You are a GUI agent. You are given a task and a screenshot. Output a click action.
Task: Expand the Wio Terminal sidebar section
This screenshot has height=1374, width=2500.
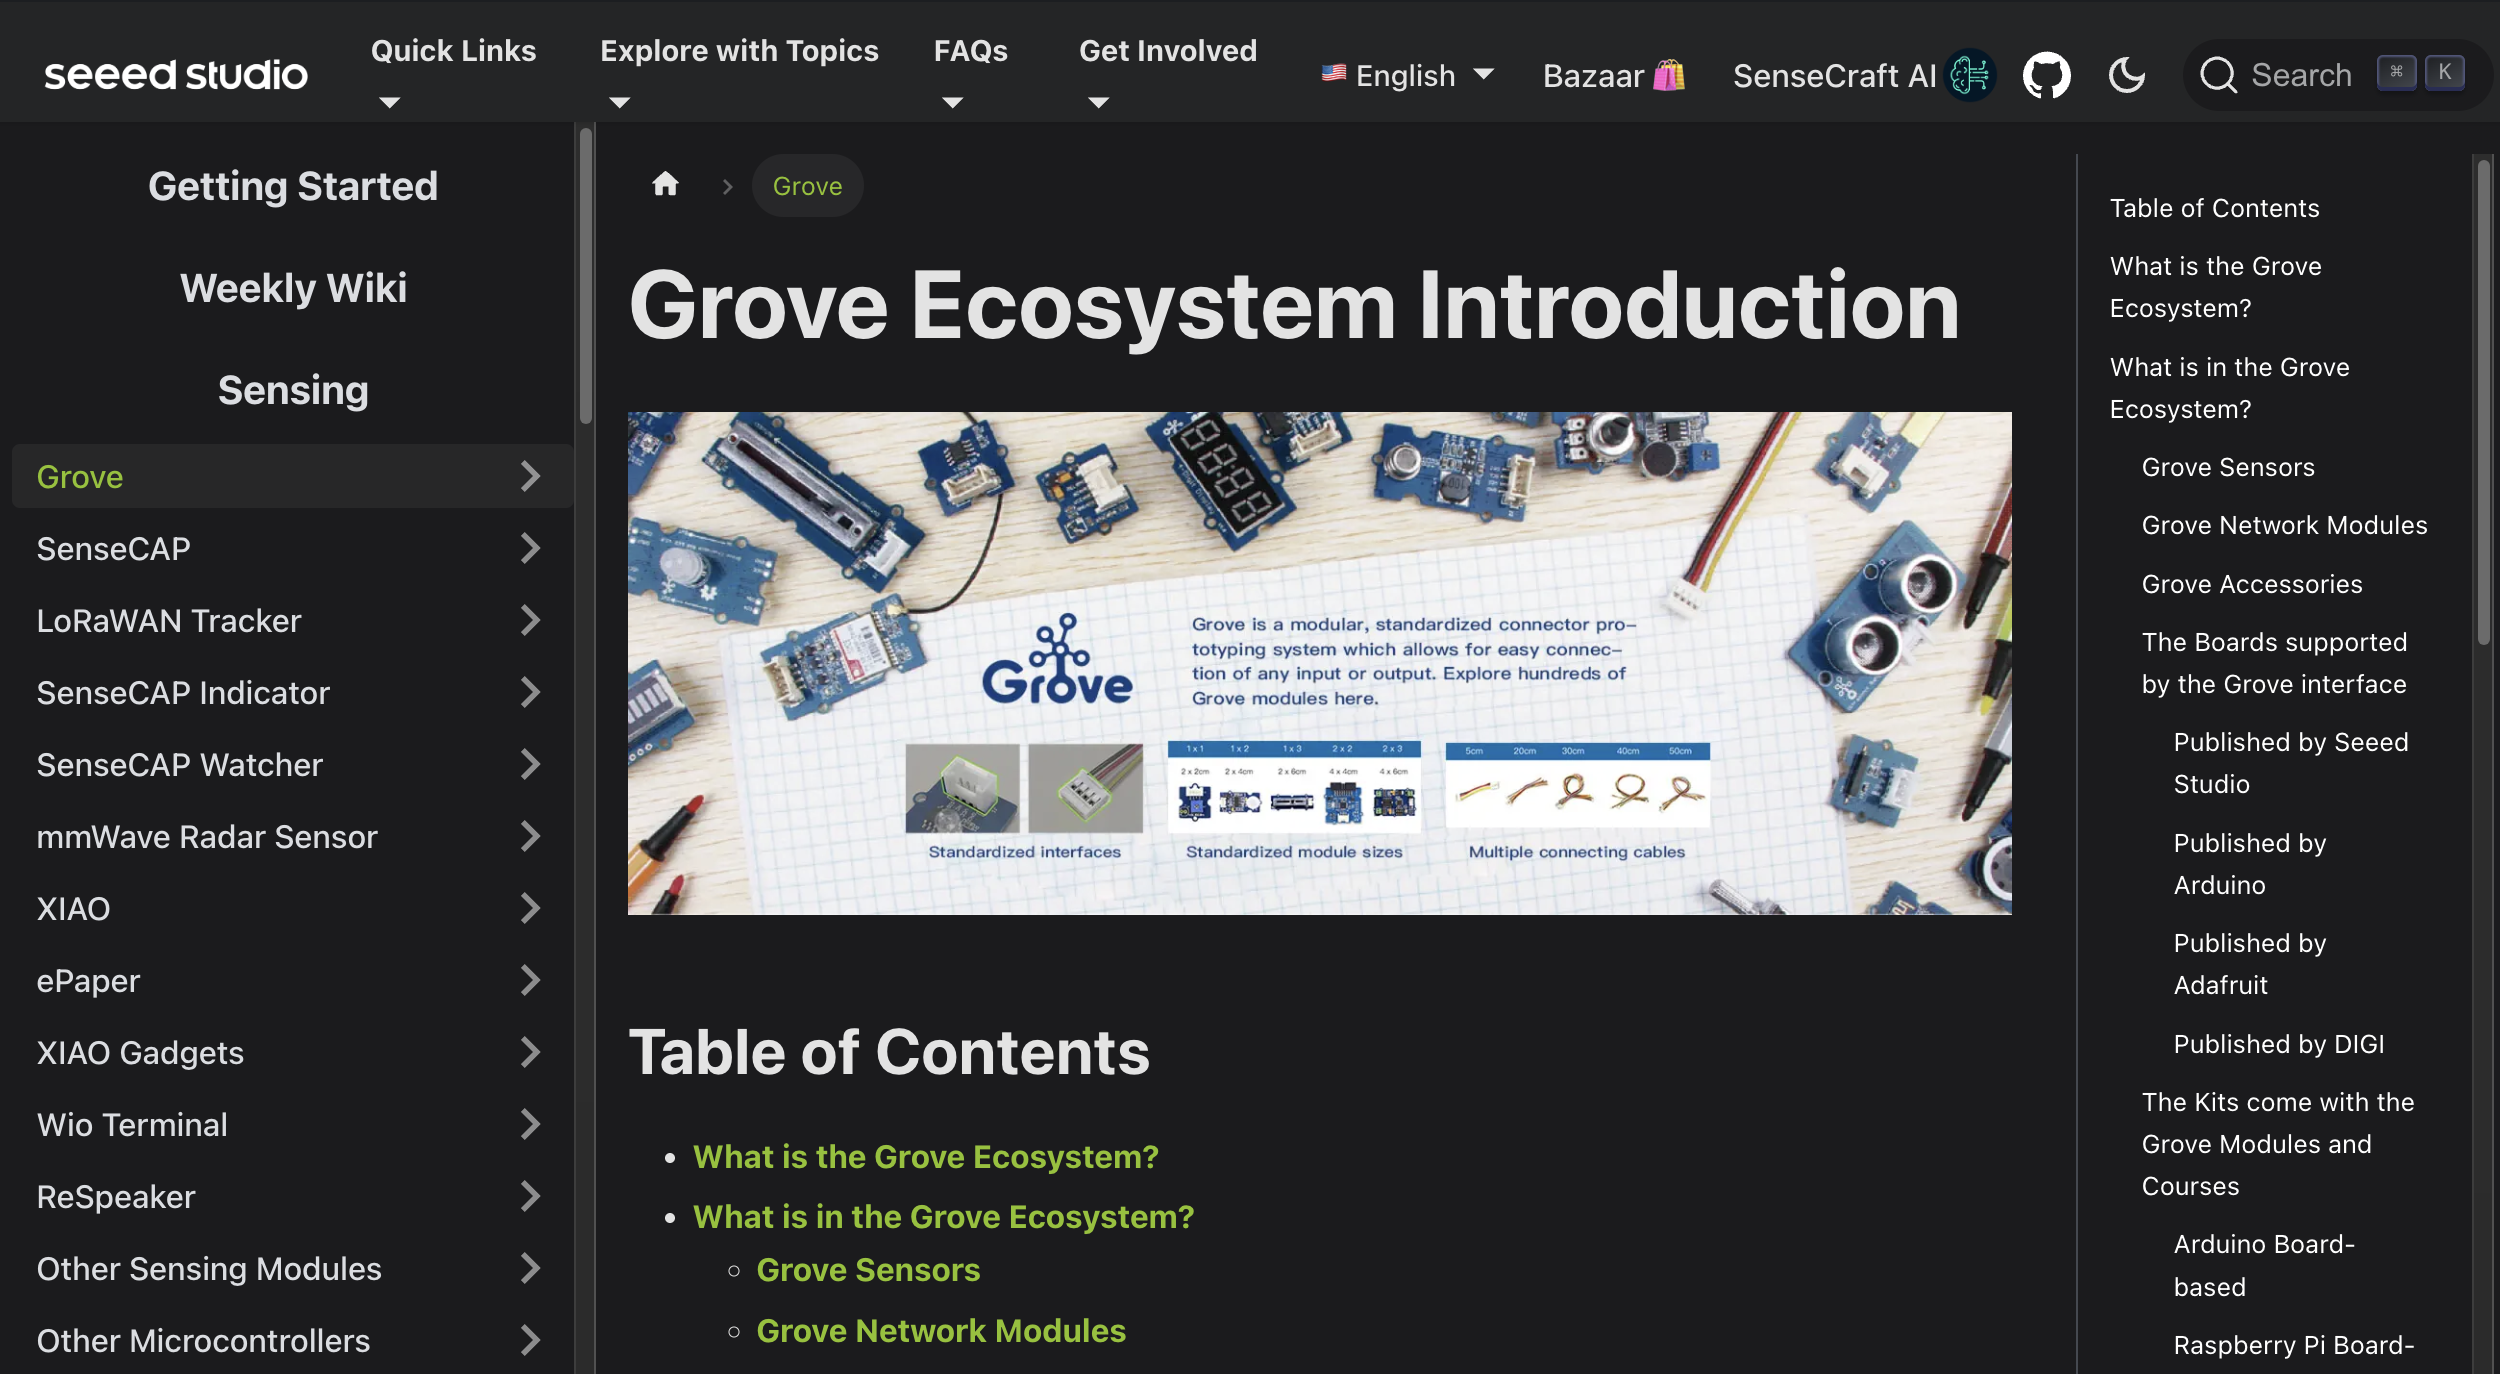click(531, 1124)
